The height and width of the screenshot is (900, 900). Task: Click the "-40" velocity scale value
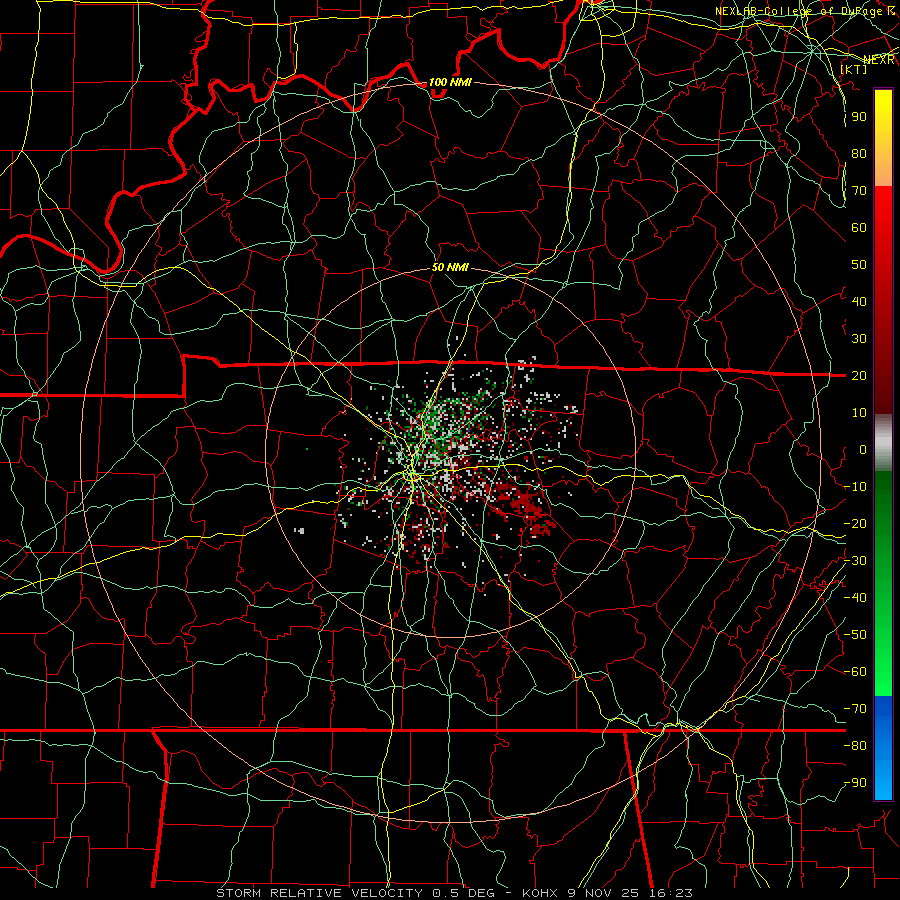coord(855,598)
